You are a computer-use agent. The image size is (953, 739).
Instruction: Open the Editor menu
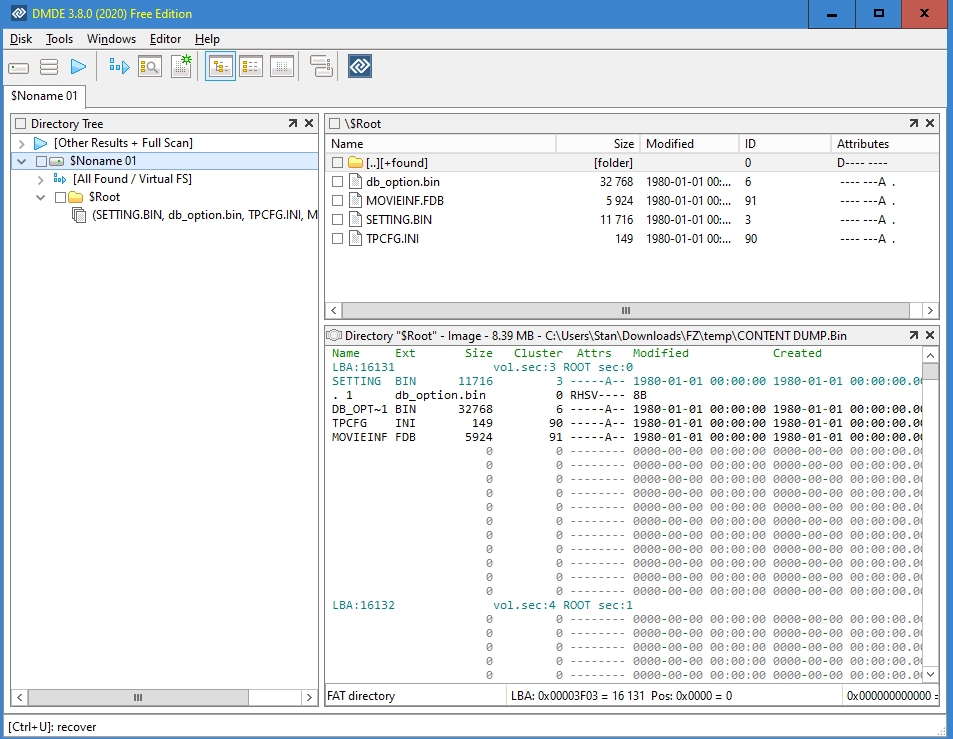tap(165, 39)
